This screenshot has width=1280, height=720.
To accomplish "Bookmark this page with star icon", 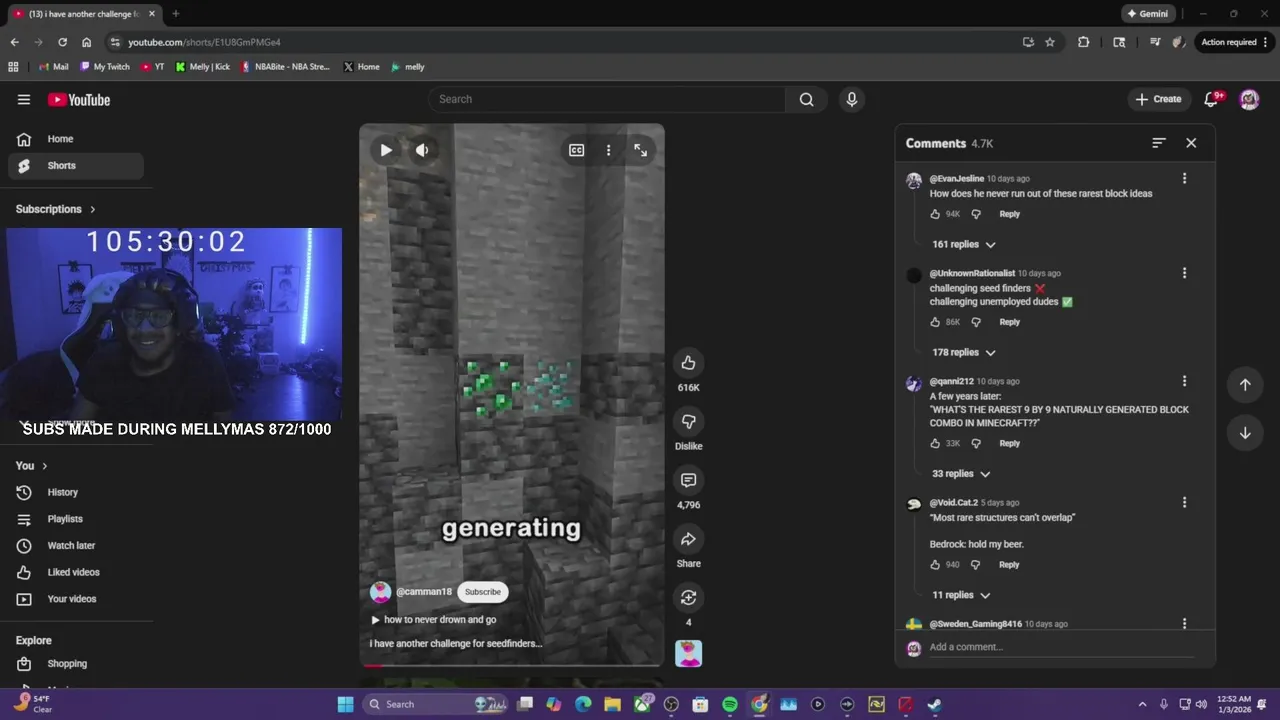I will click(1050, 42).
